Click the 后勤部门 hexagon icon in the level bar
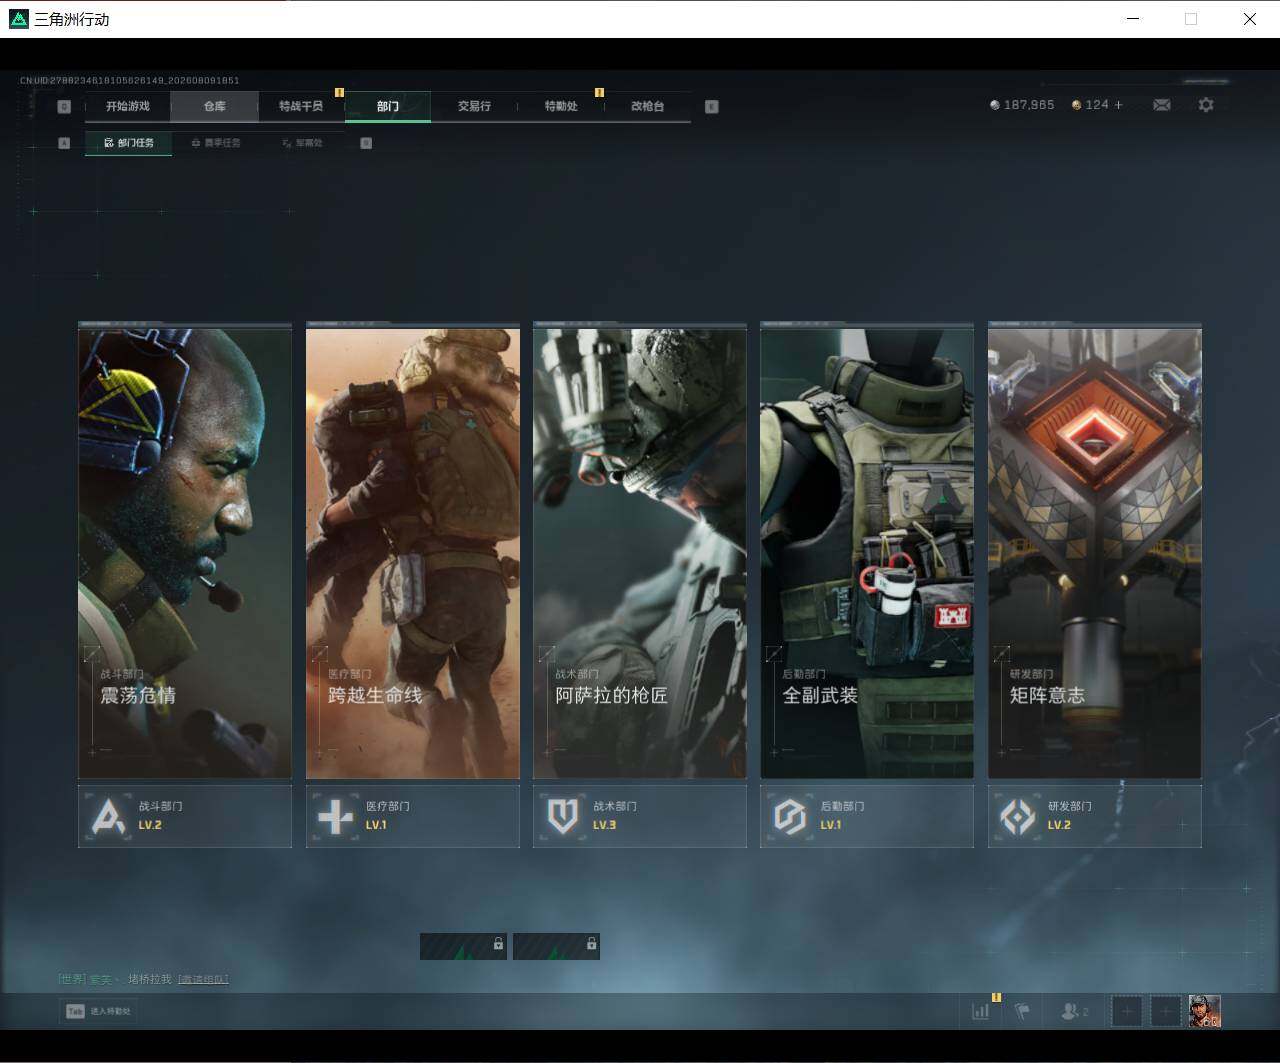This screenshot has height=1063, width=1280. tap(790, 816)
